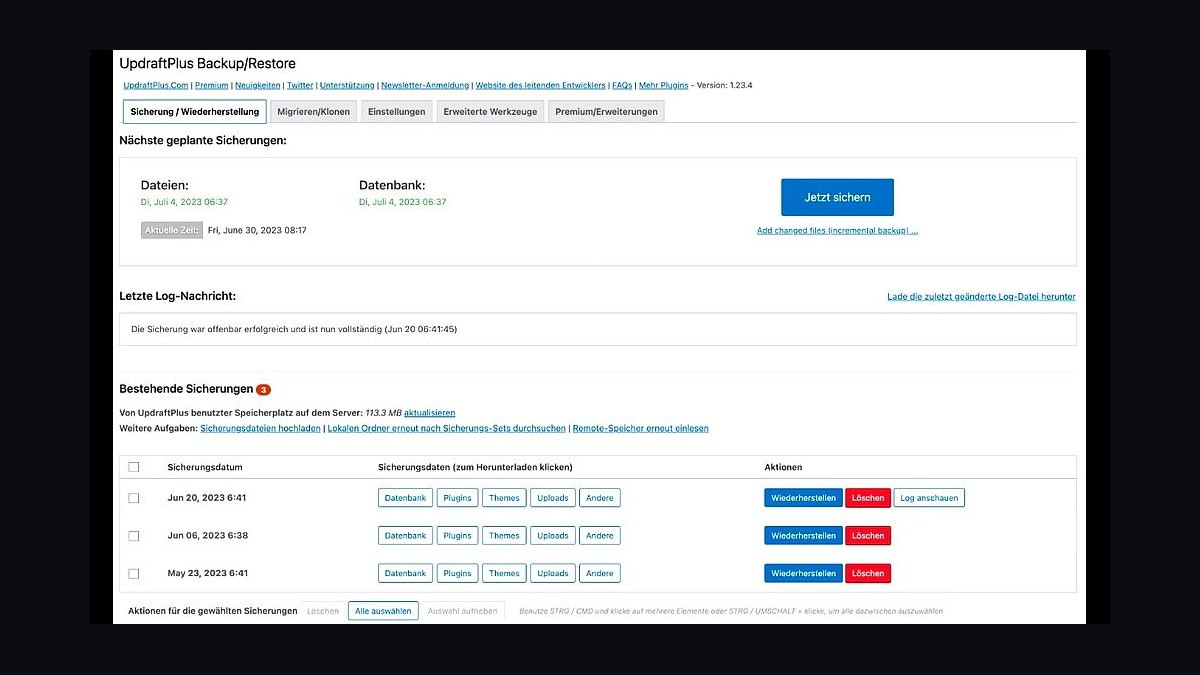
Task: Open the Mehr Plugins link
Action: click(663, 85)
